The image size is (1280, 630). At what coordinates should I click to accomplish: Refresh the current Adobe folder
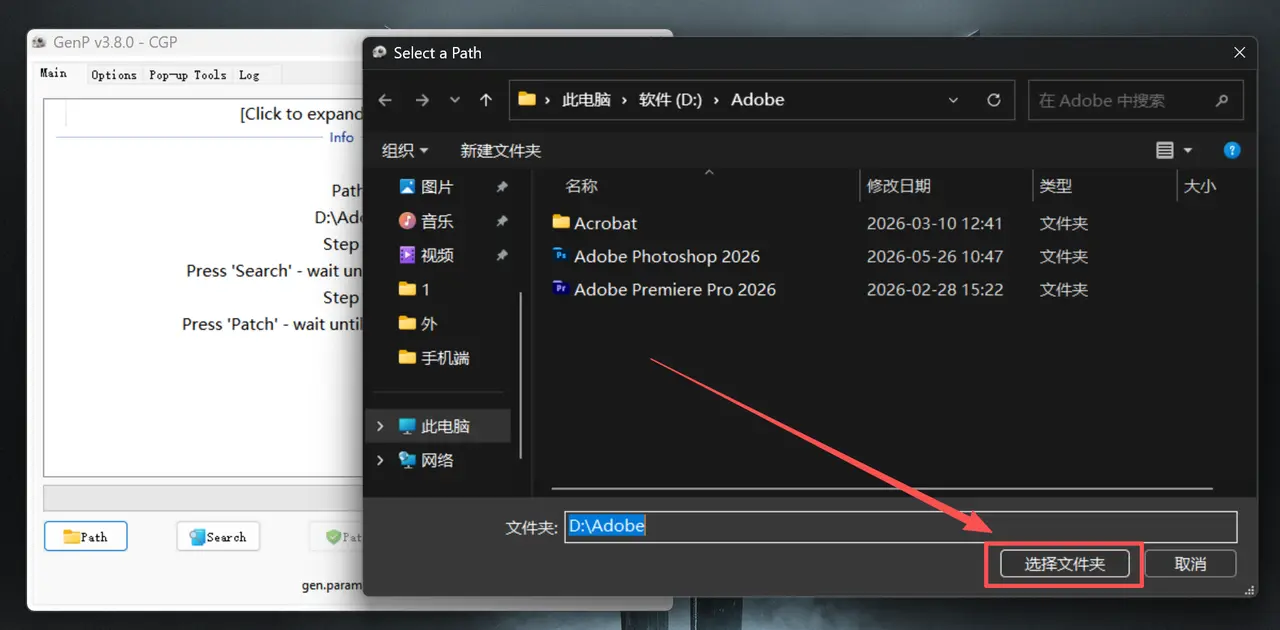(x=993, y=100)
